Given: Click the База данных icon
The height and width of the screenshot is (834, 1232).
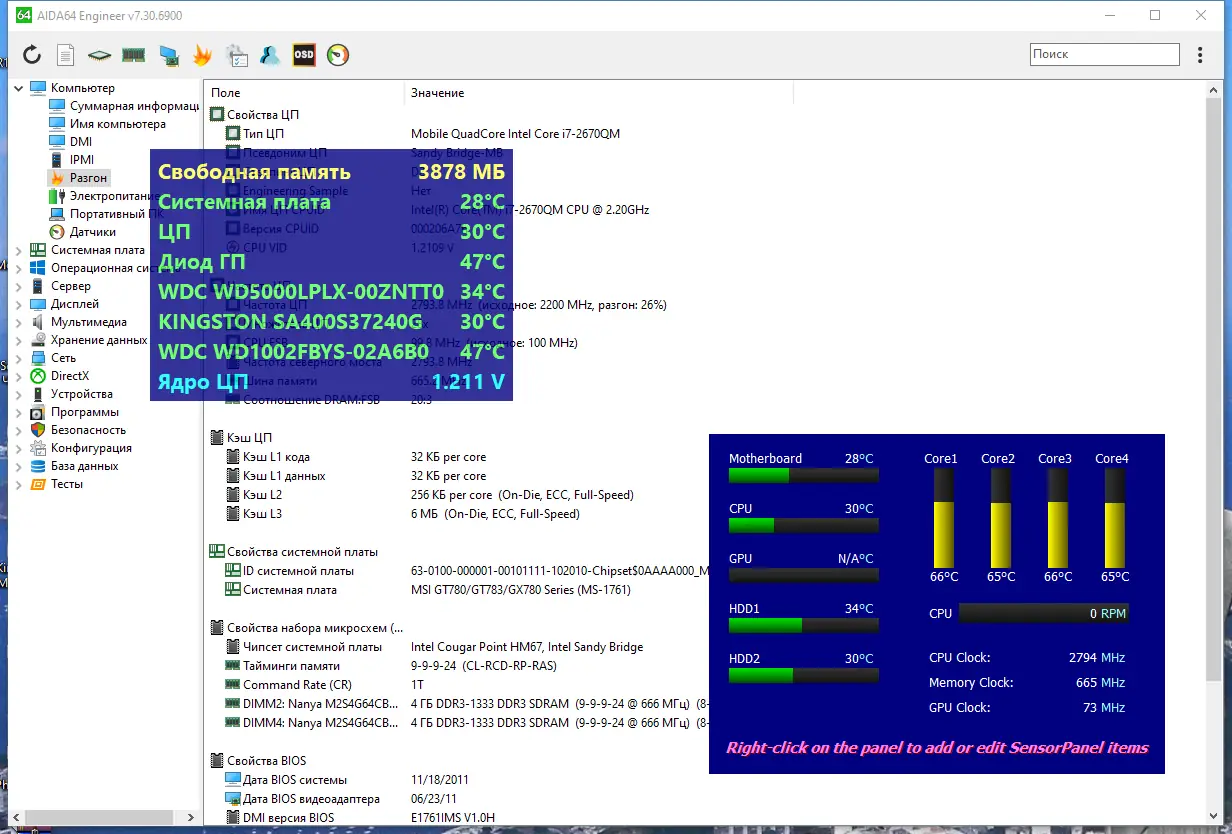Looking at the screenshot, I should [38, 466].
